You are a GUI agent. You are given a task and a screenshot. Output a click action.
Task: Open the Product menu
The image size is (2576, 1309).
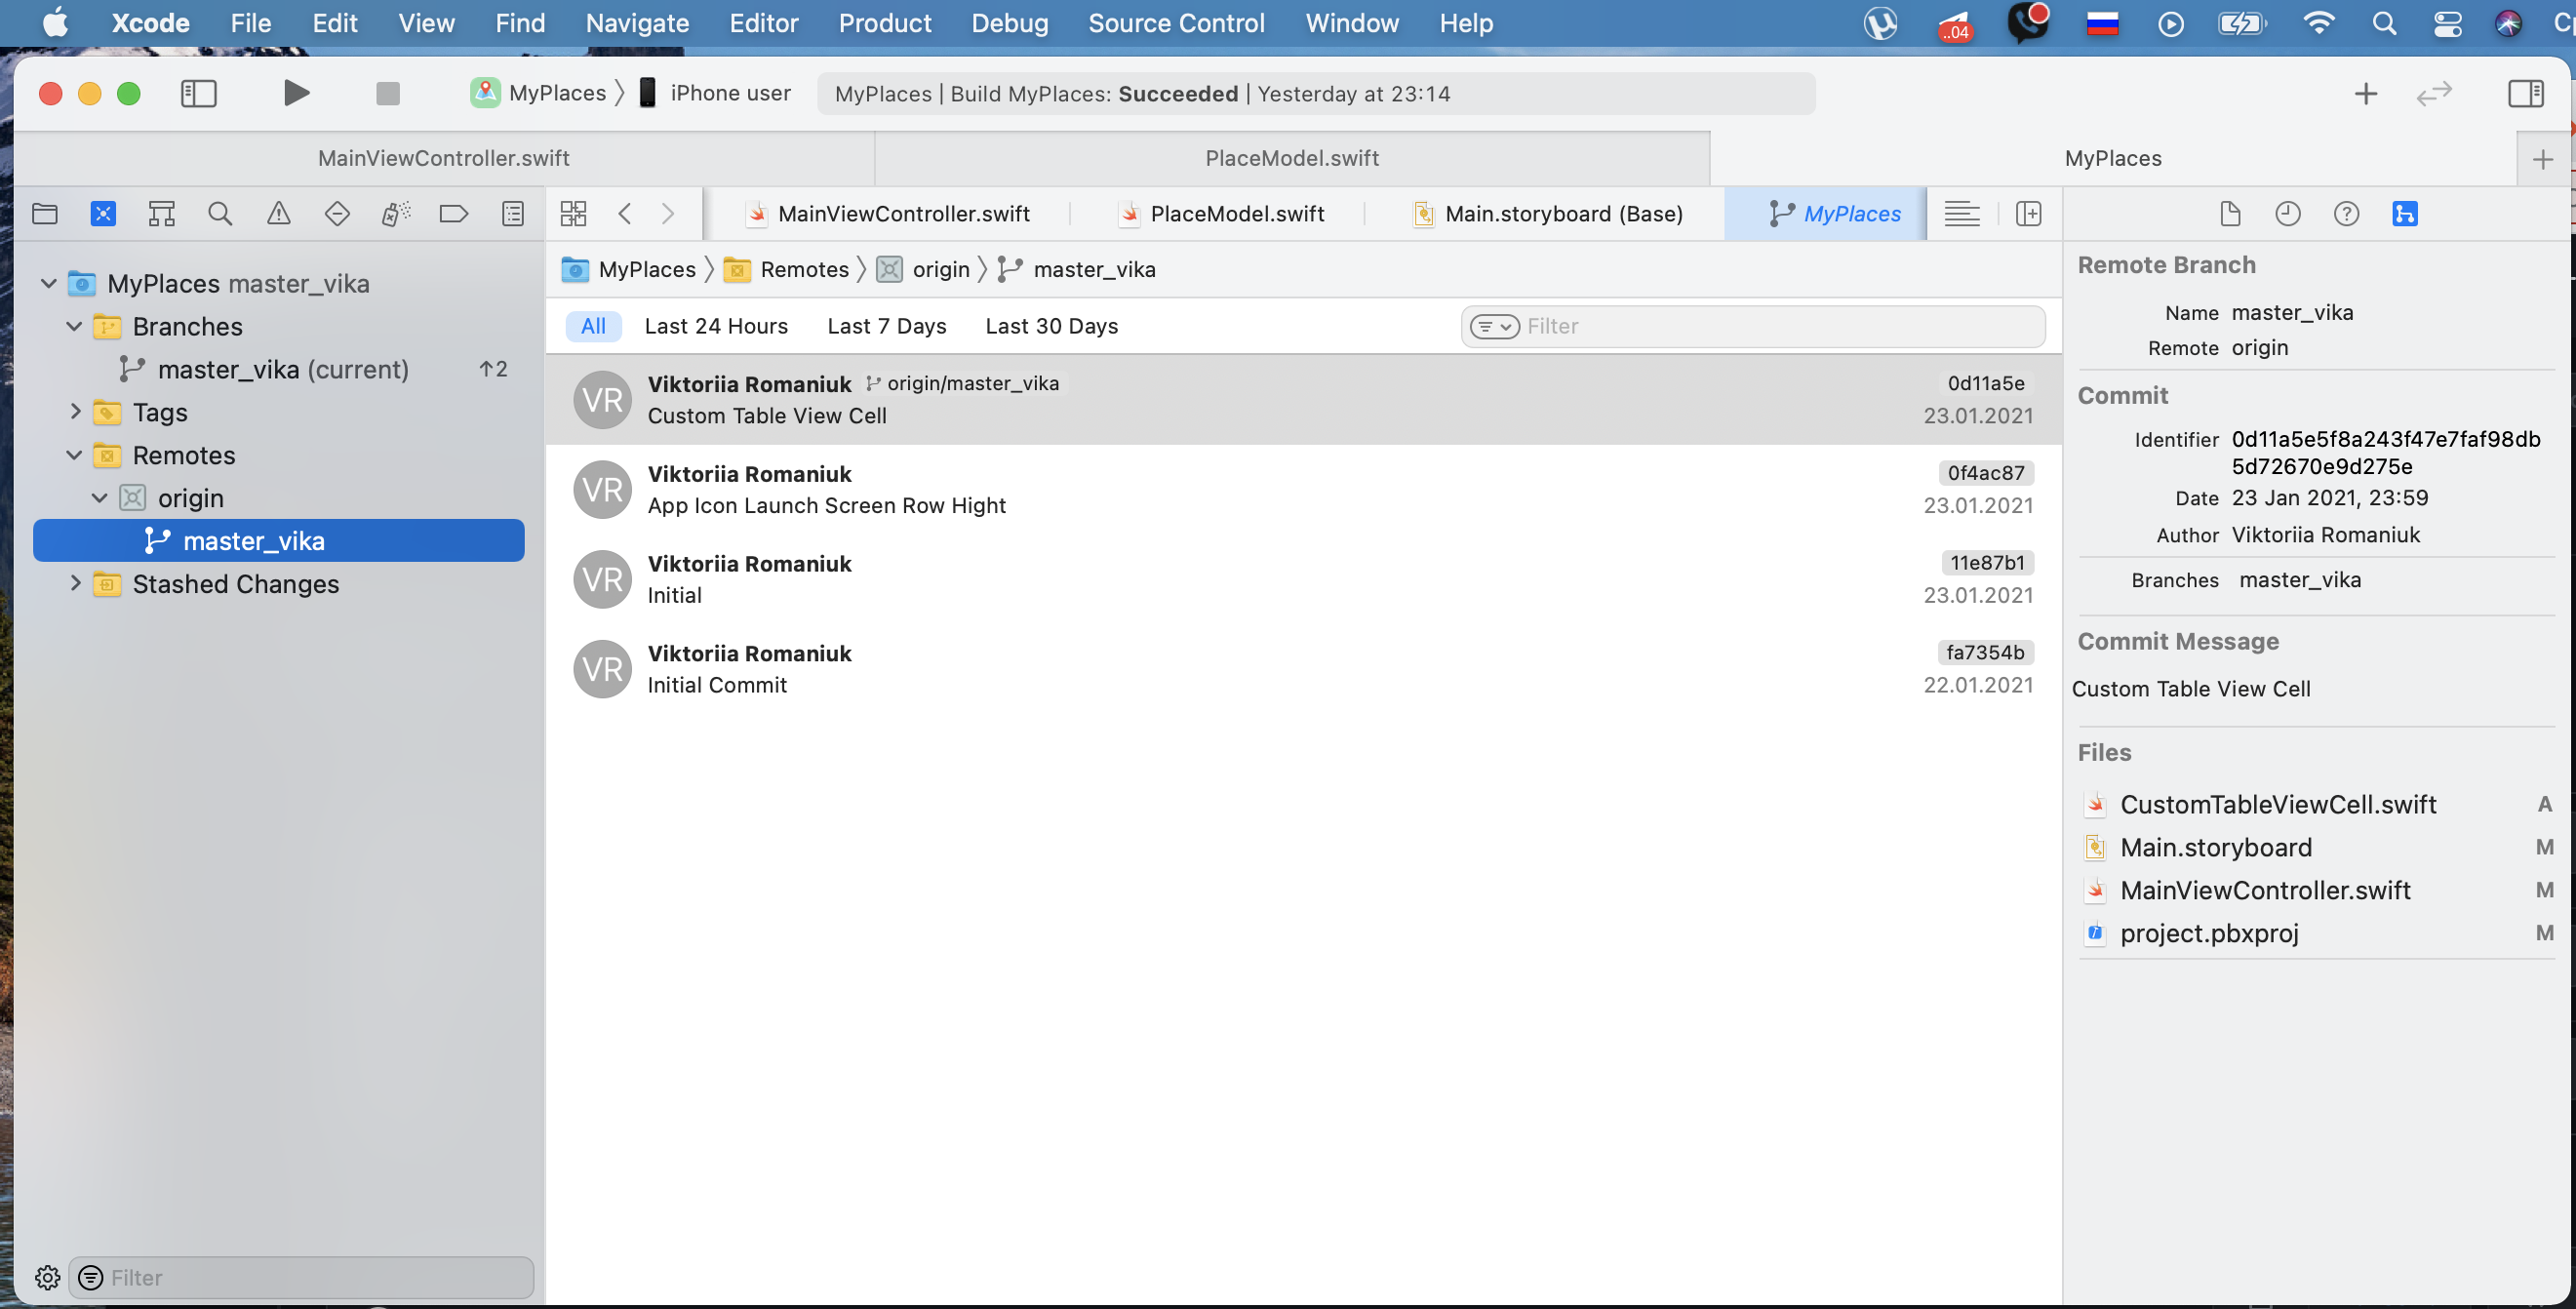tap(884, 23)
